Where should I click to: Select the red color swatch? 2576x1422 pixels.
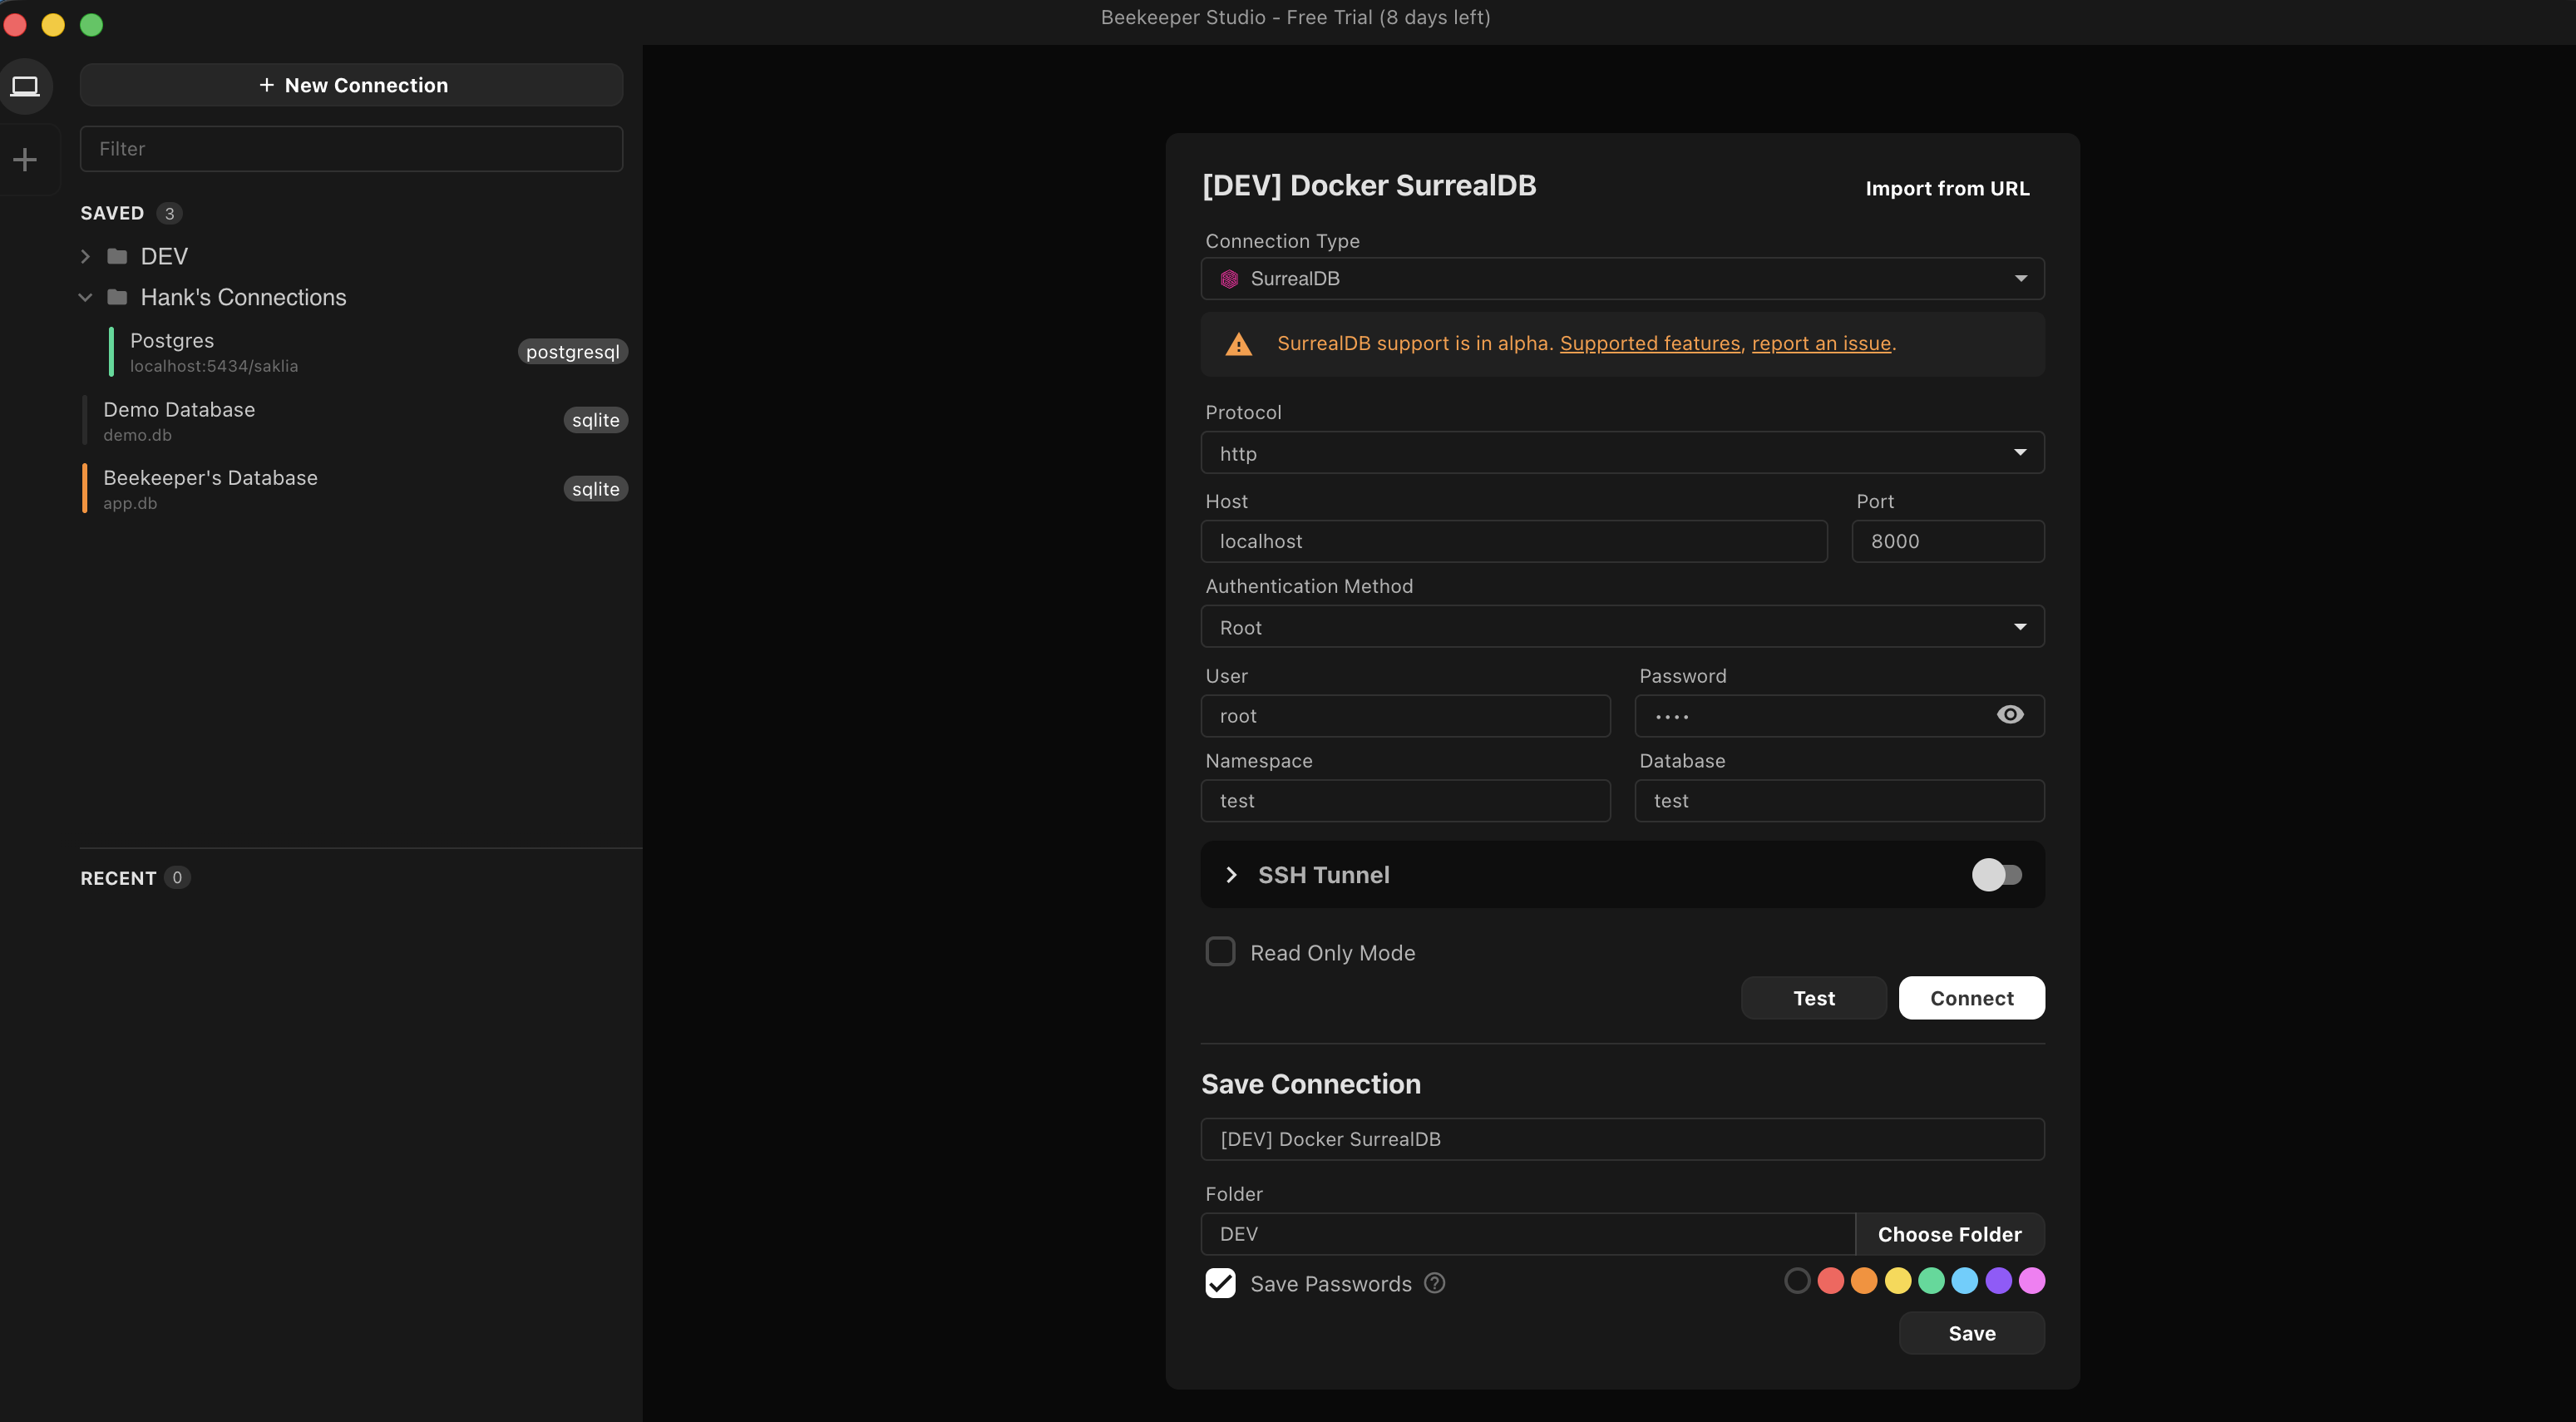pos(1830,1281)
